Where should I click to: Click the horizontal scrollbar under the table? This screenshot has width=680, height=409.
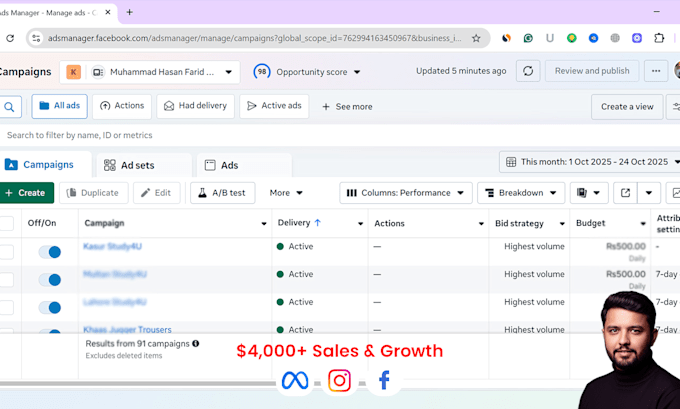(x=138, y=384)
